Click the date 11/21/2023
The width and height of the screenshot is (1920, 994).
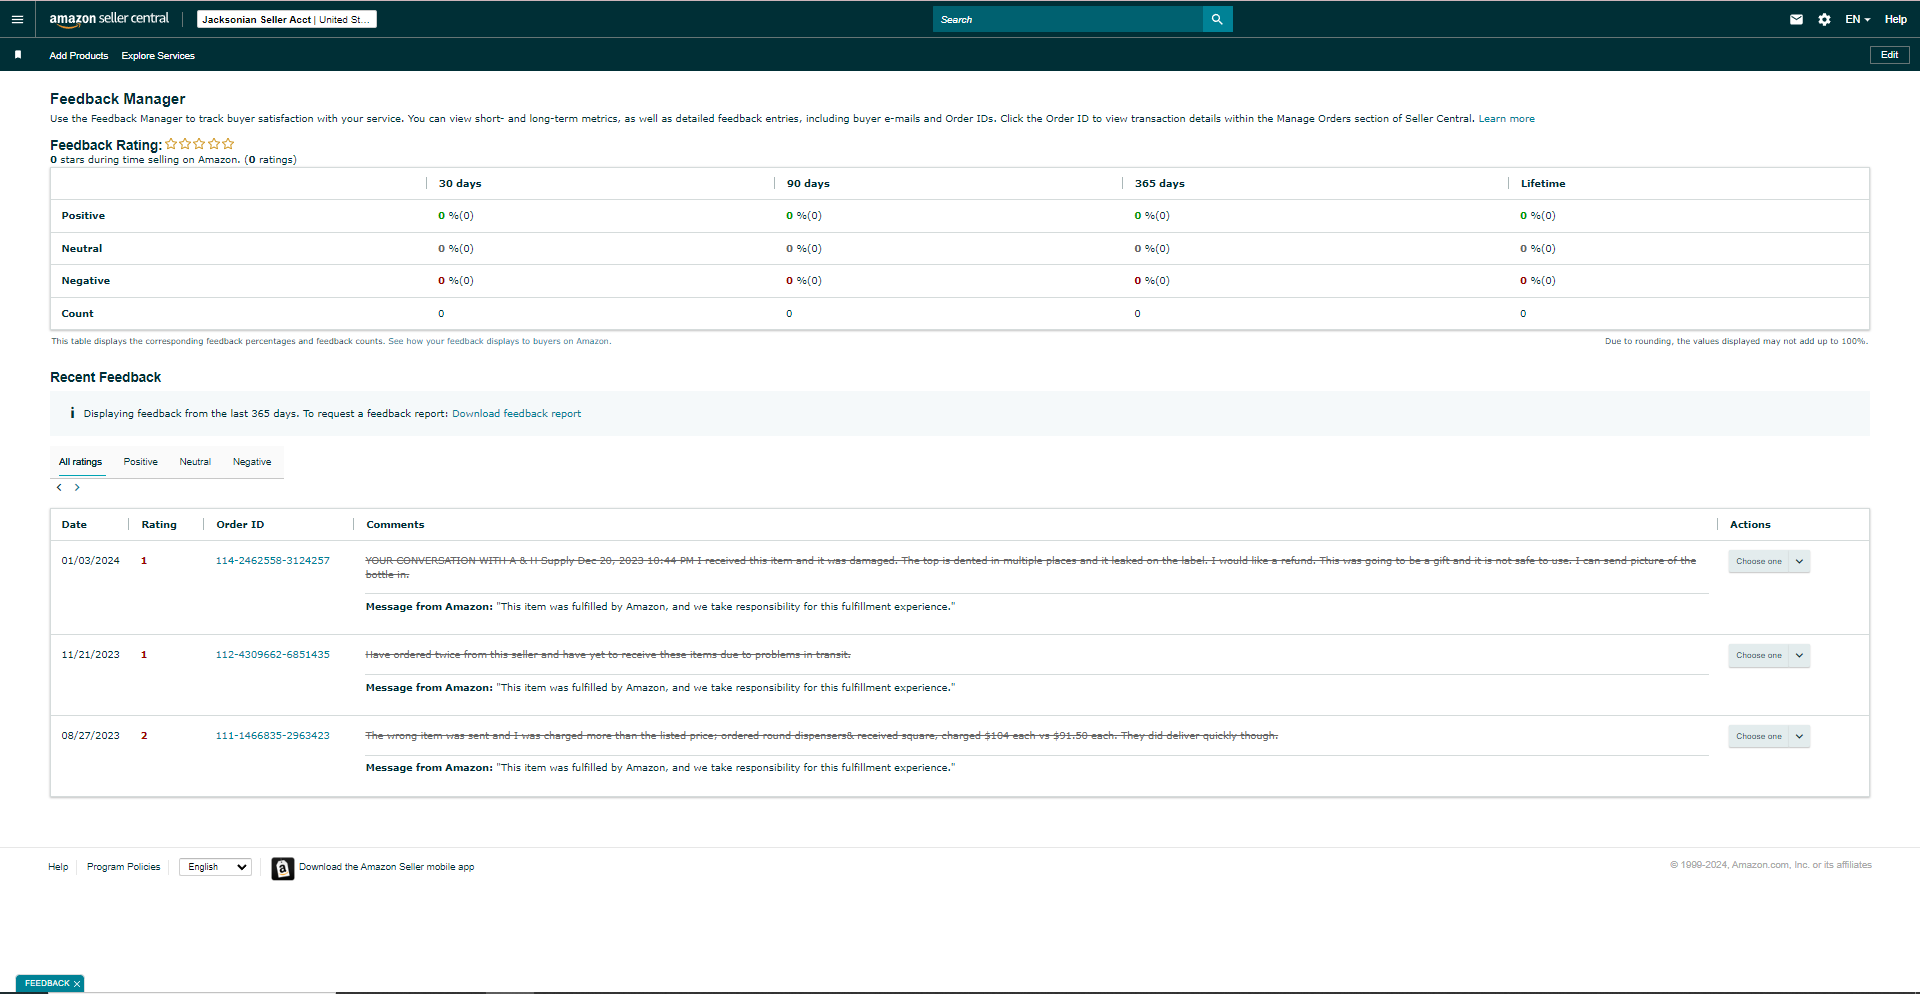coord(90,655)
